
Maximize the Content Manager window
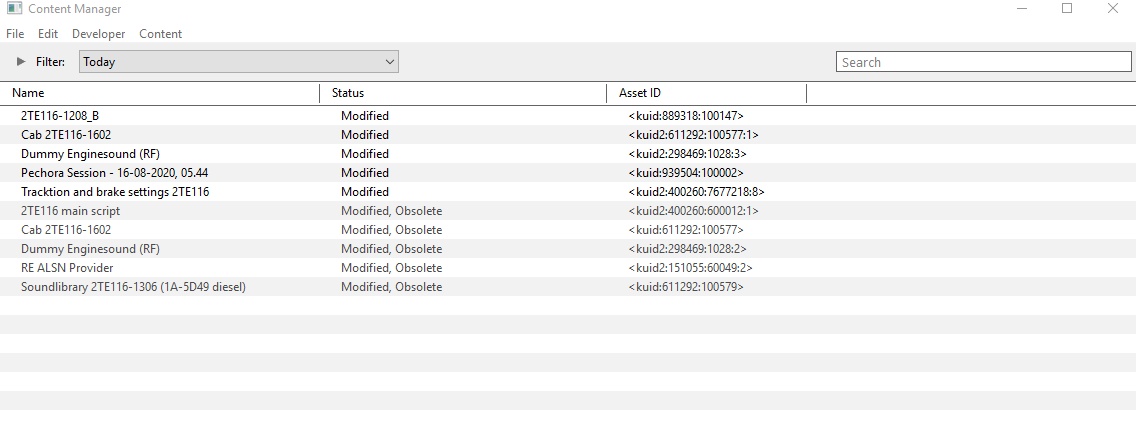click(1066, 9)
